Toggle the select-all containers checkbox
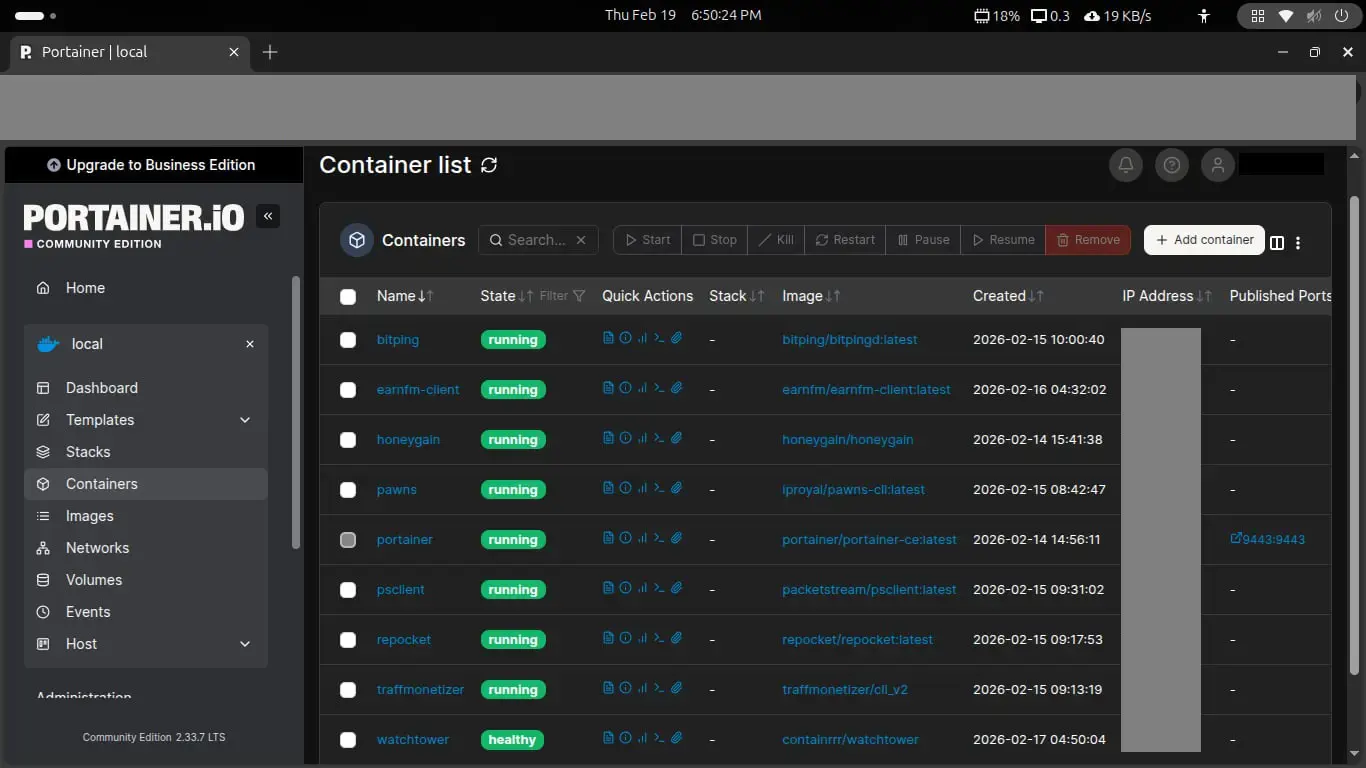Viewport: 1366px width, 768px height. coord(348,297)
